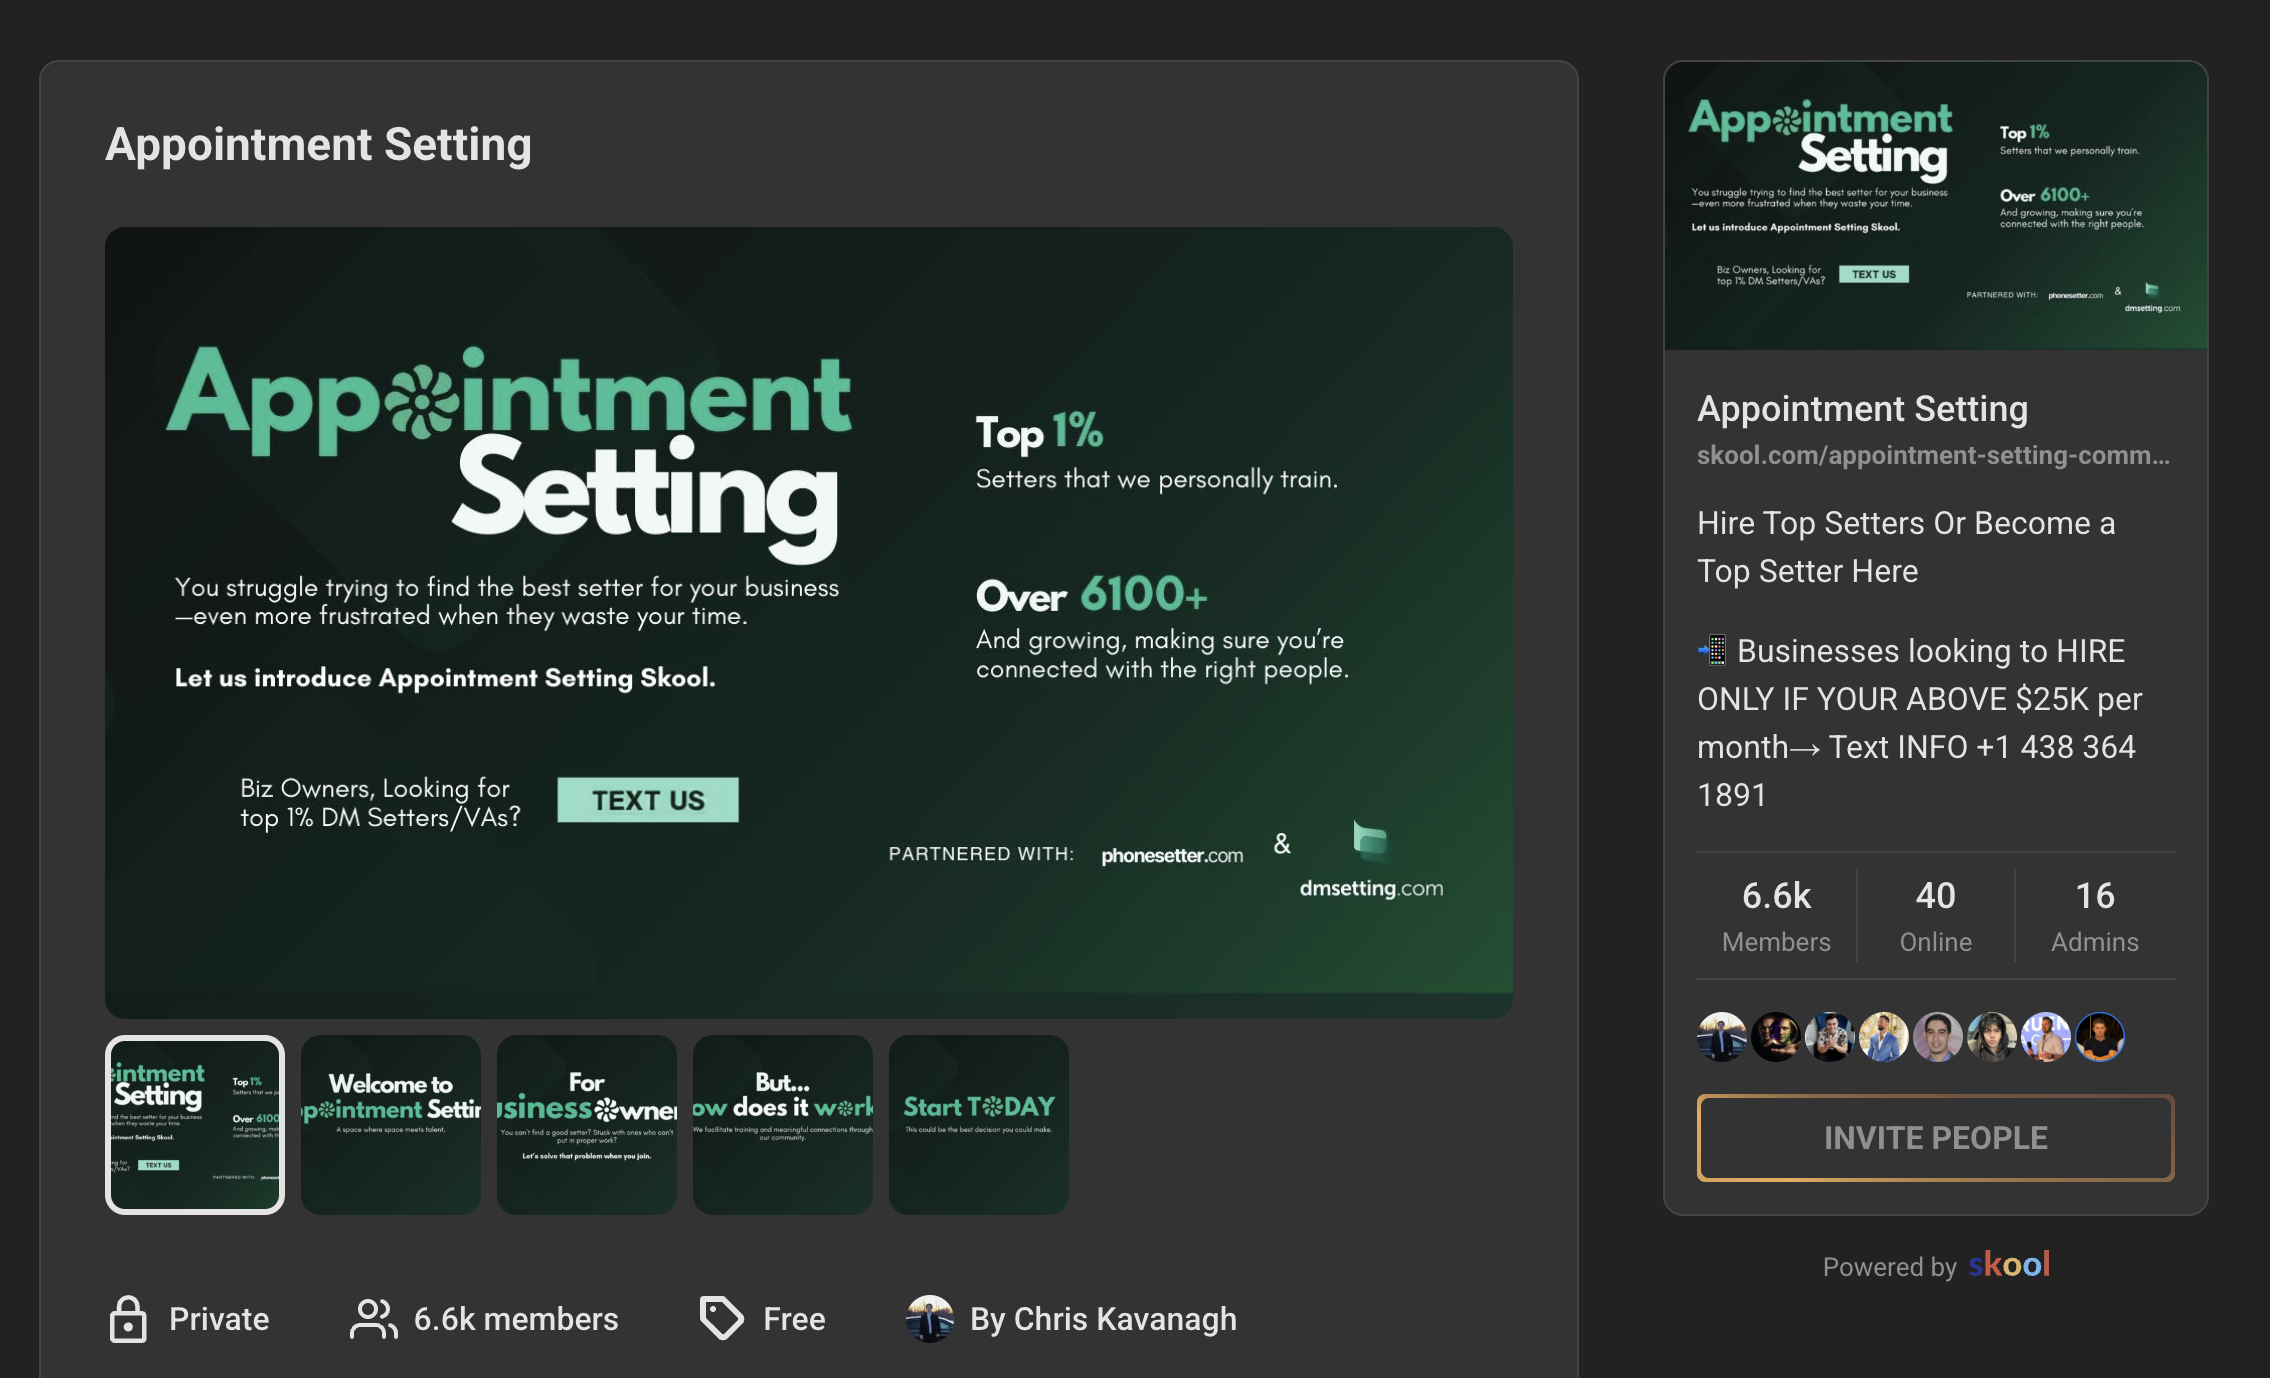Image resolution: width=2270 pixels, height=1378 pixels.
Task: Select the Welcome to Appointment Setting thumbnail
Action: [391, 1125]
